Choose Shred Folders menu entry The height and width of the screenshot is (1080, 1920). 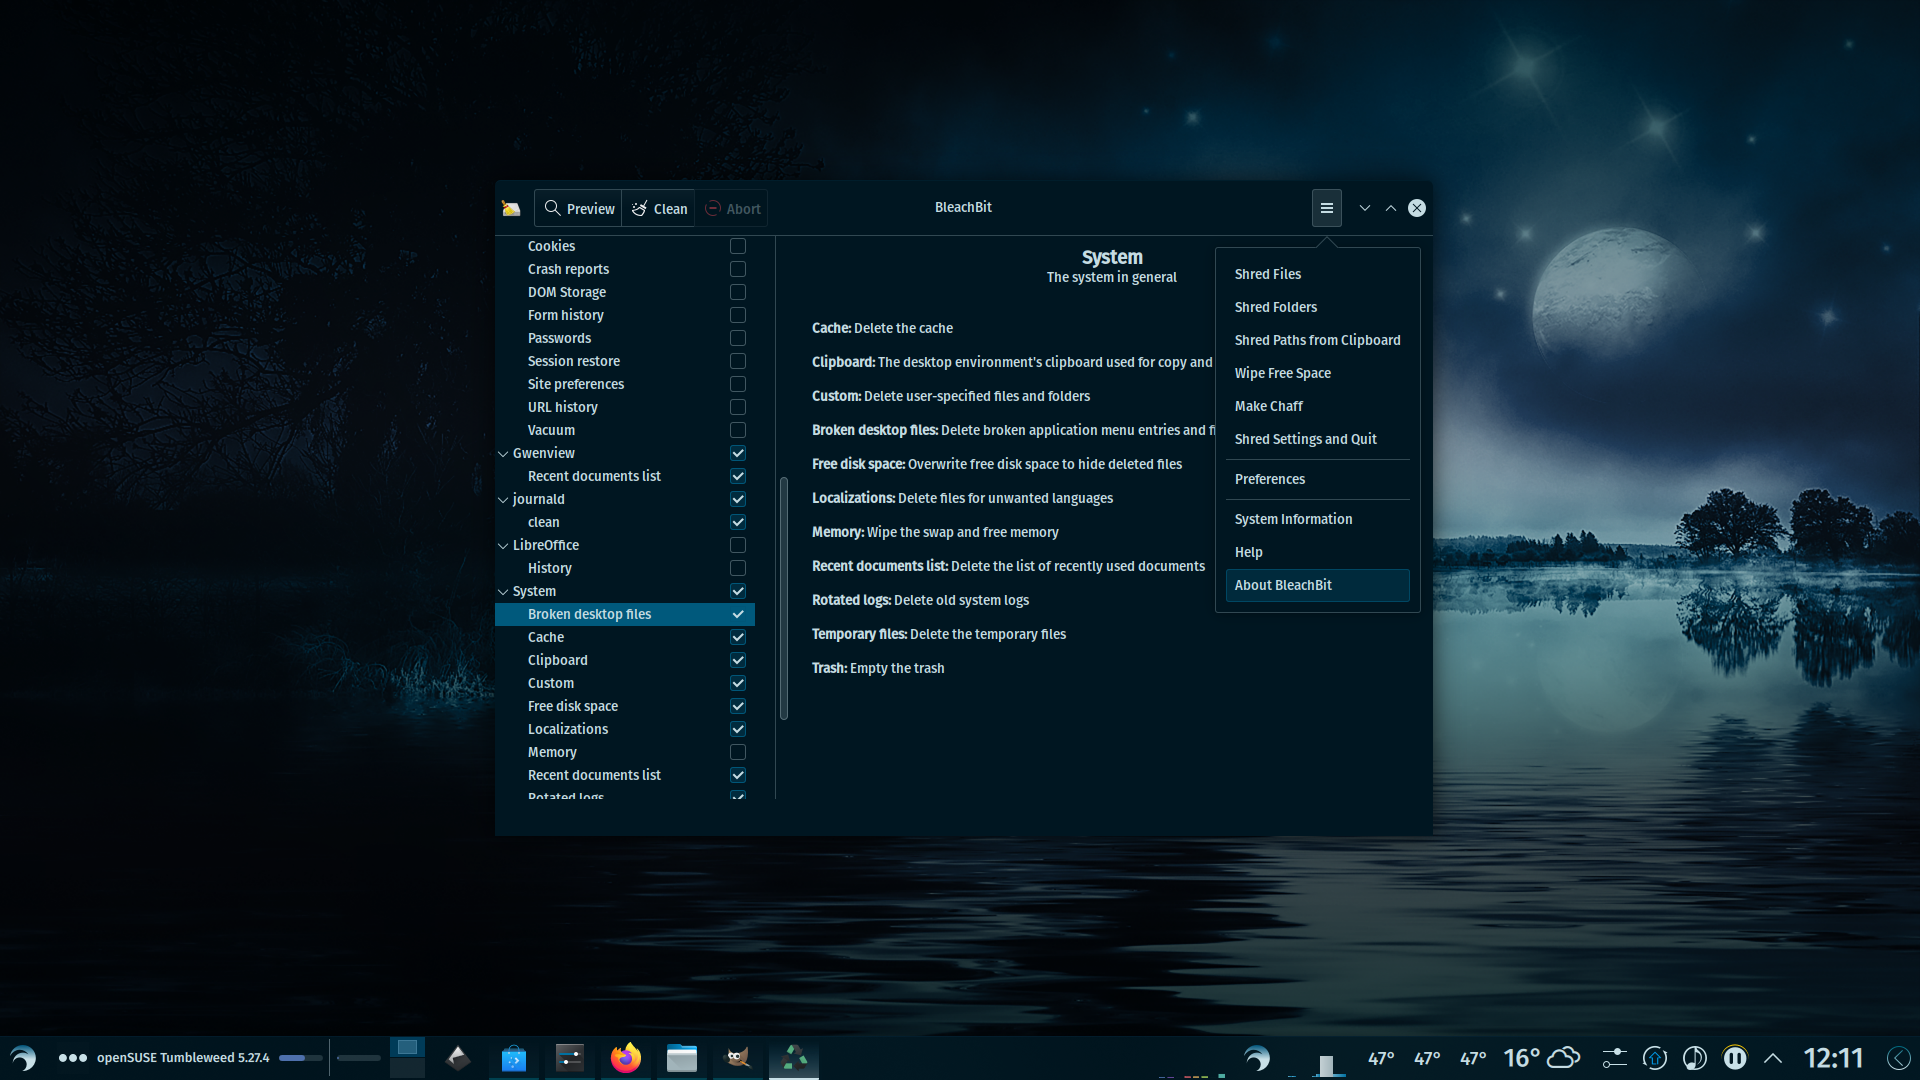1317,307
